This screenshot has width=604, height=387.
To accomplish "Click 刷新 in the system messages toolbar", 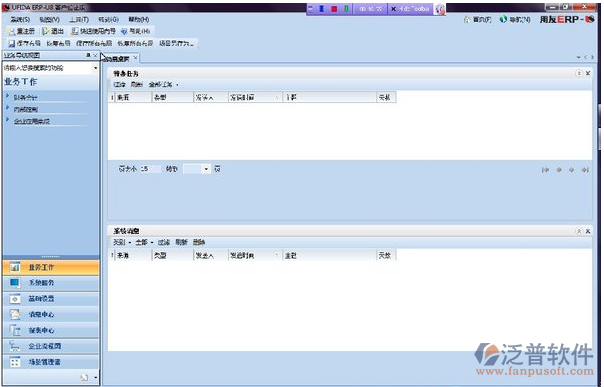I will tap(181, 242).
